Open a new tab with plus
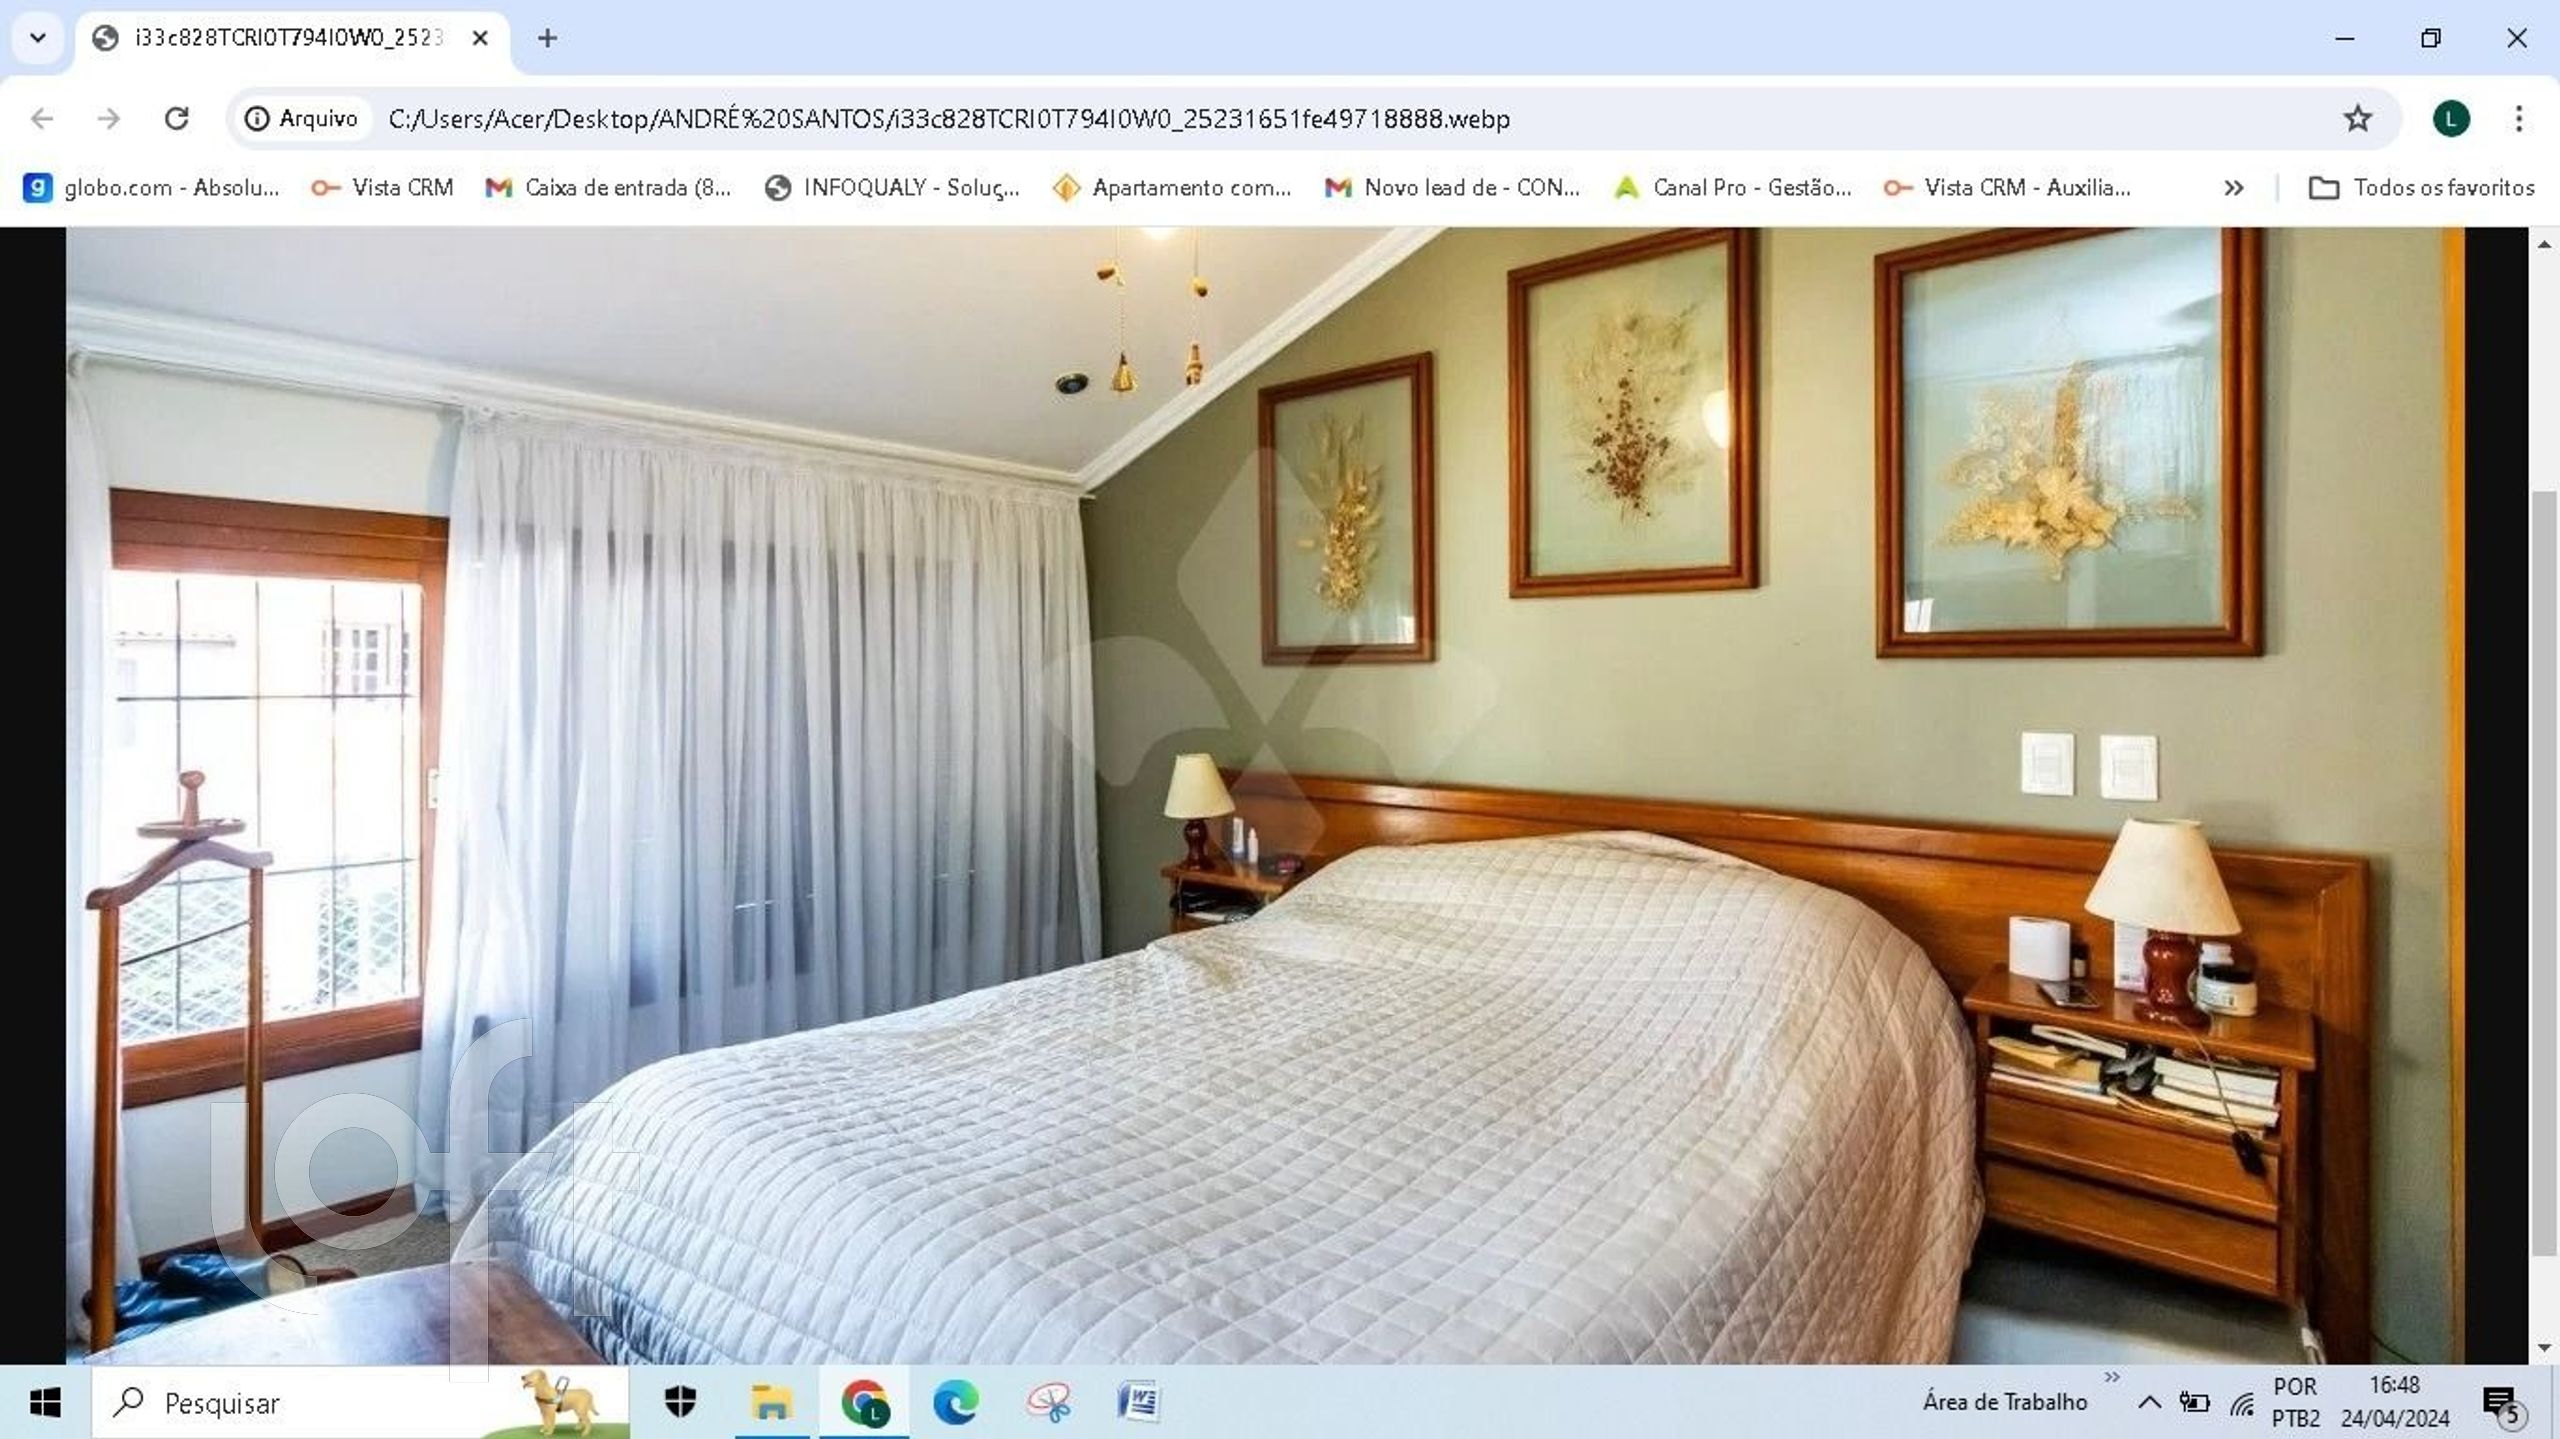This screenshot has width=2560, height=1439. click(547, 38)
